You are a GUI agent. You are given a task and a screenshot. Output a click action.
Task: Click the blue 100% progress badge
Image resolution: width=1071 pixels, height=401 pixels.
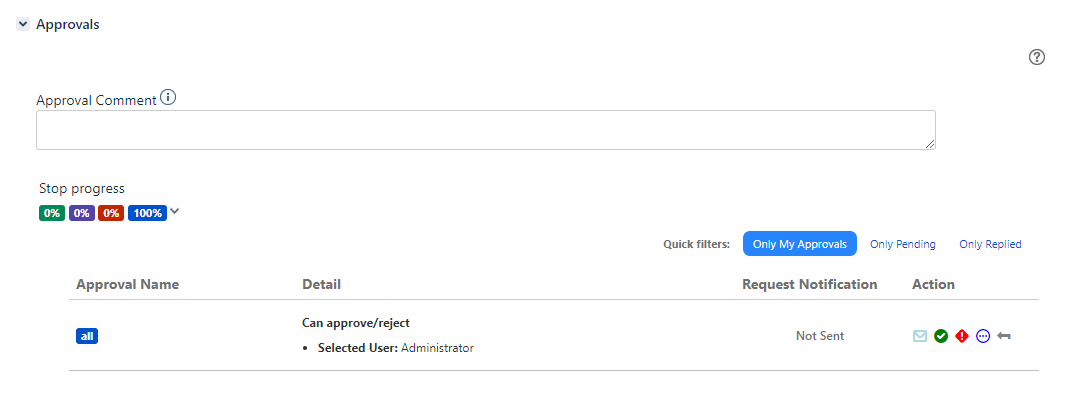point(147,213)
